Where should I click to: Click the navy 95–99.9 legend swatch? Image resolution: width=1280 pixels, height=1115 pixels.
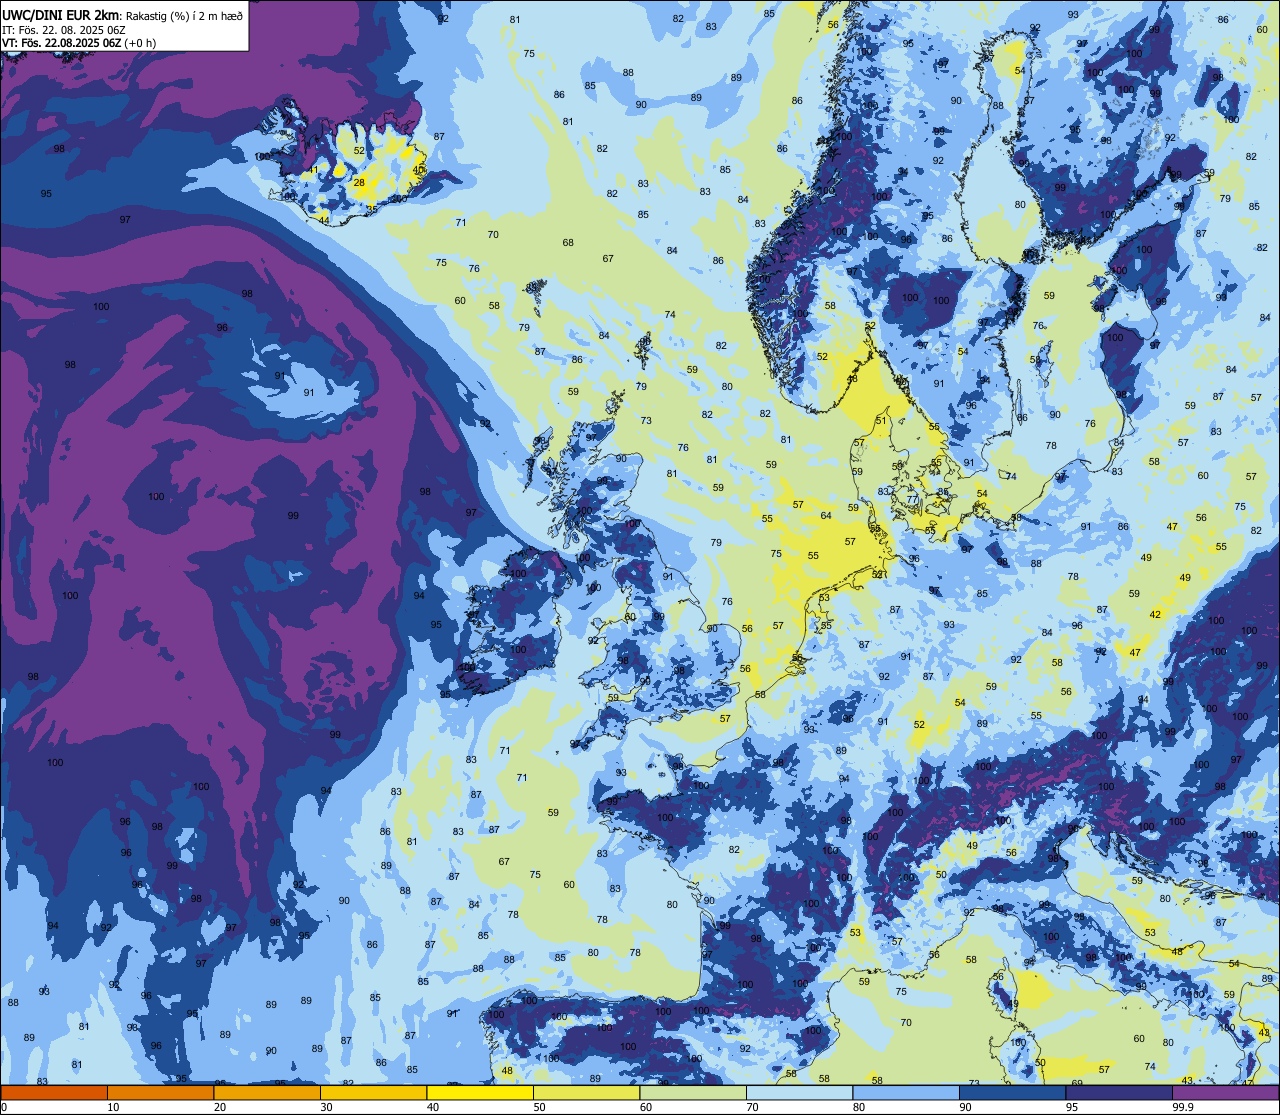pyautogui.click(x=1119, y=1092)
